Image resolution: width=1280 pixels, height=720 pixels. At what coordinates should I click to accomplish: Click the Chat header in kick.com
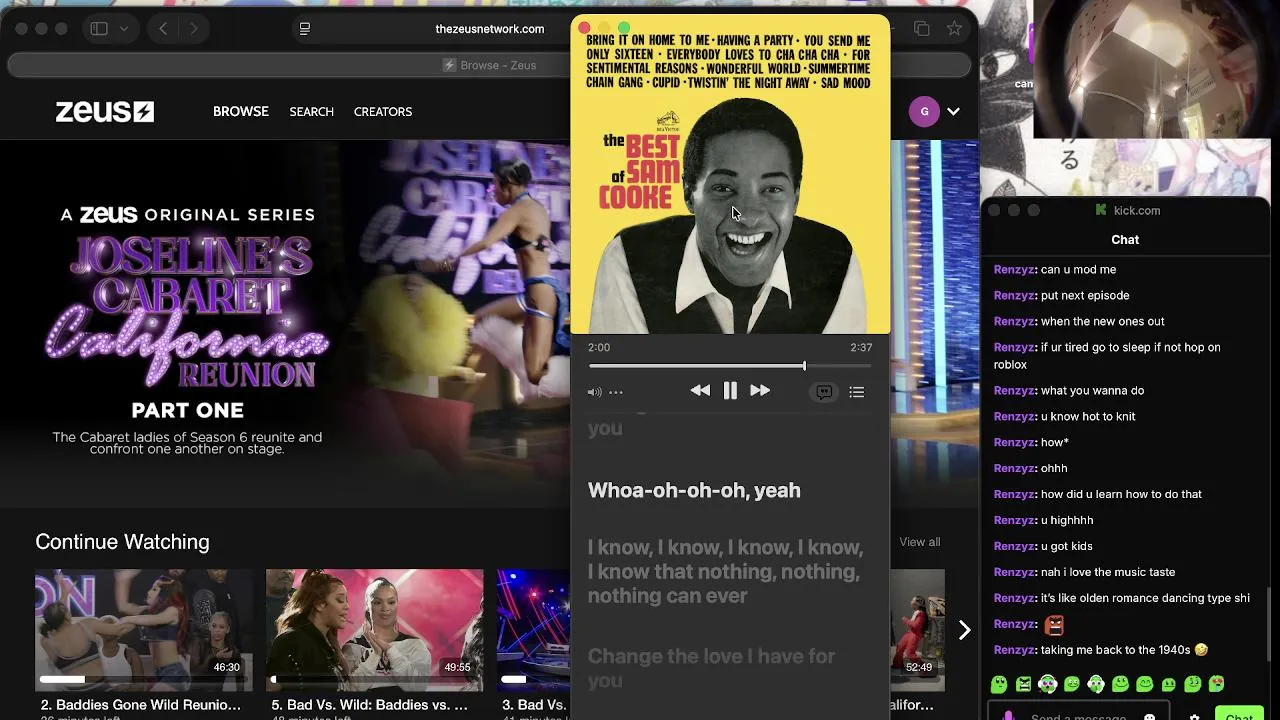pyautogui.click(x=1125, y=239)
